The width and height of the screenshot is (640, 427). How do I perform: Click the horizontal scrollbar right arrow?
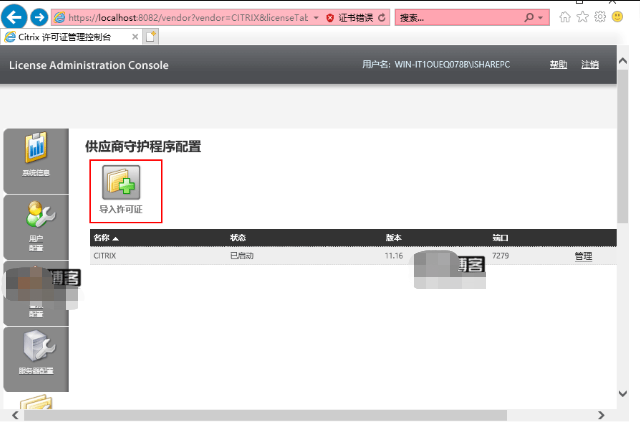601,415
